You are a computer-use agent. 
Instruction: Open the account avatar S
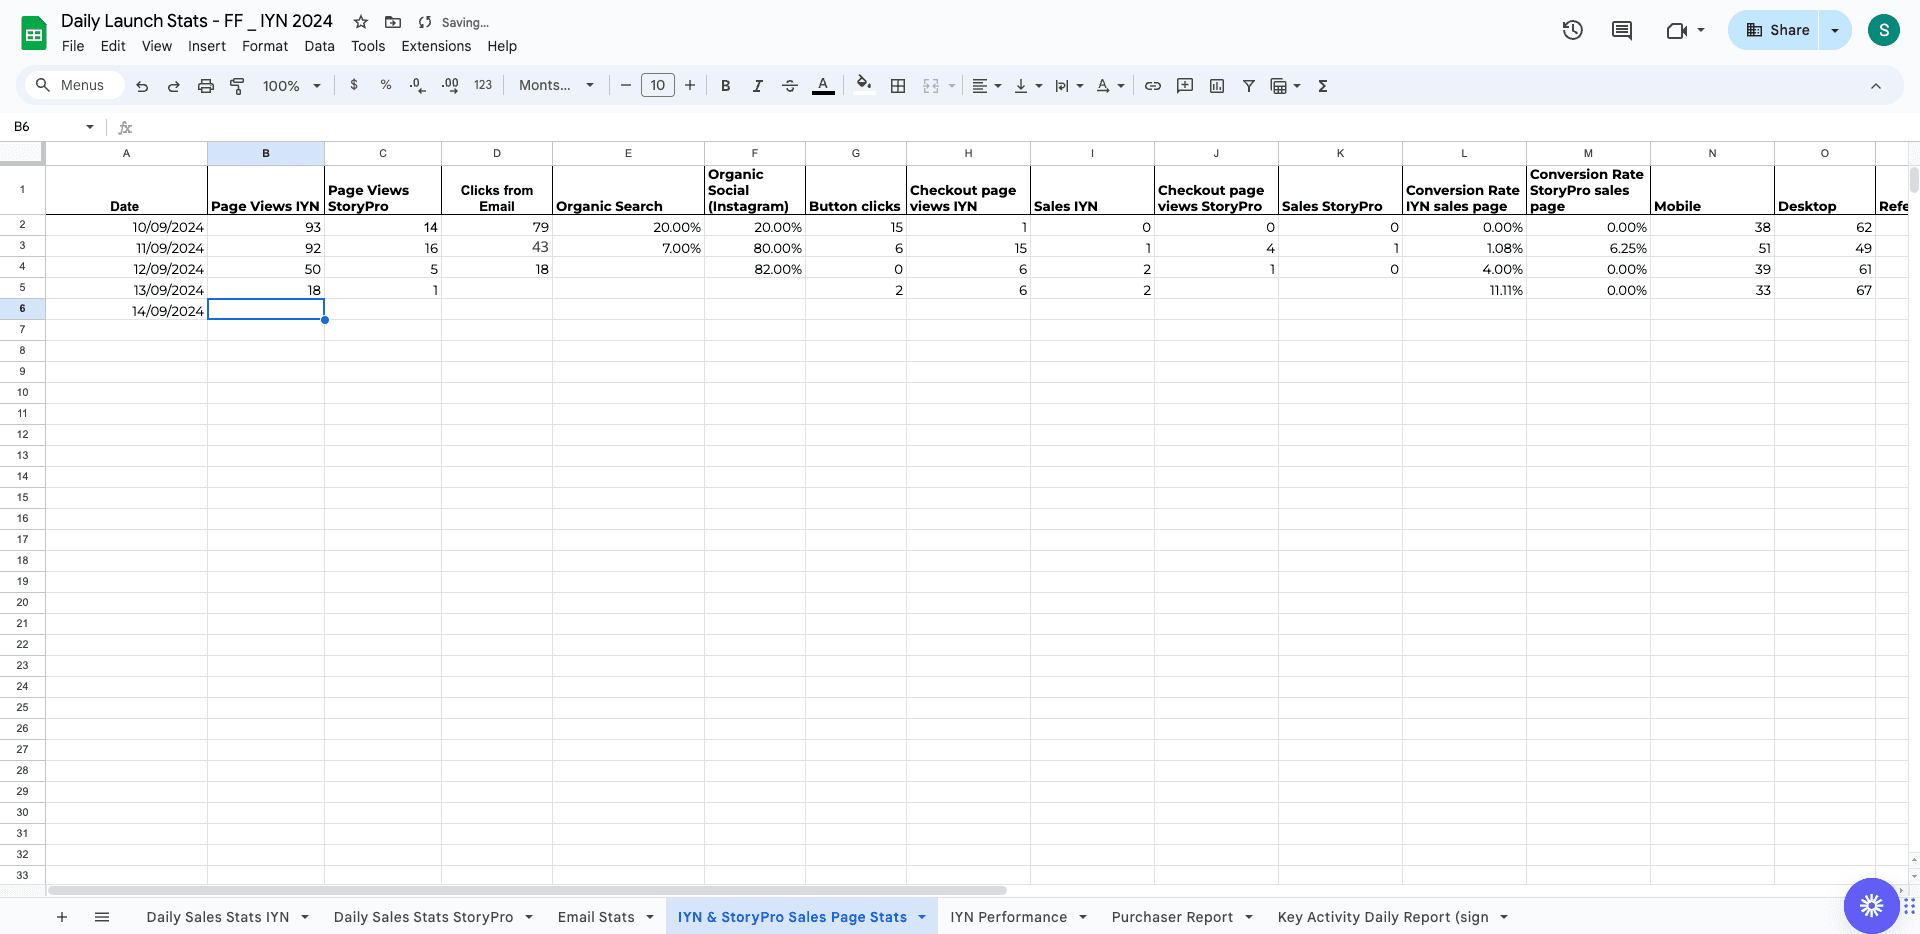pyautogui.click(x=1884, y=30)
